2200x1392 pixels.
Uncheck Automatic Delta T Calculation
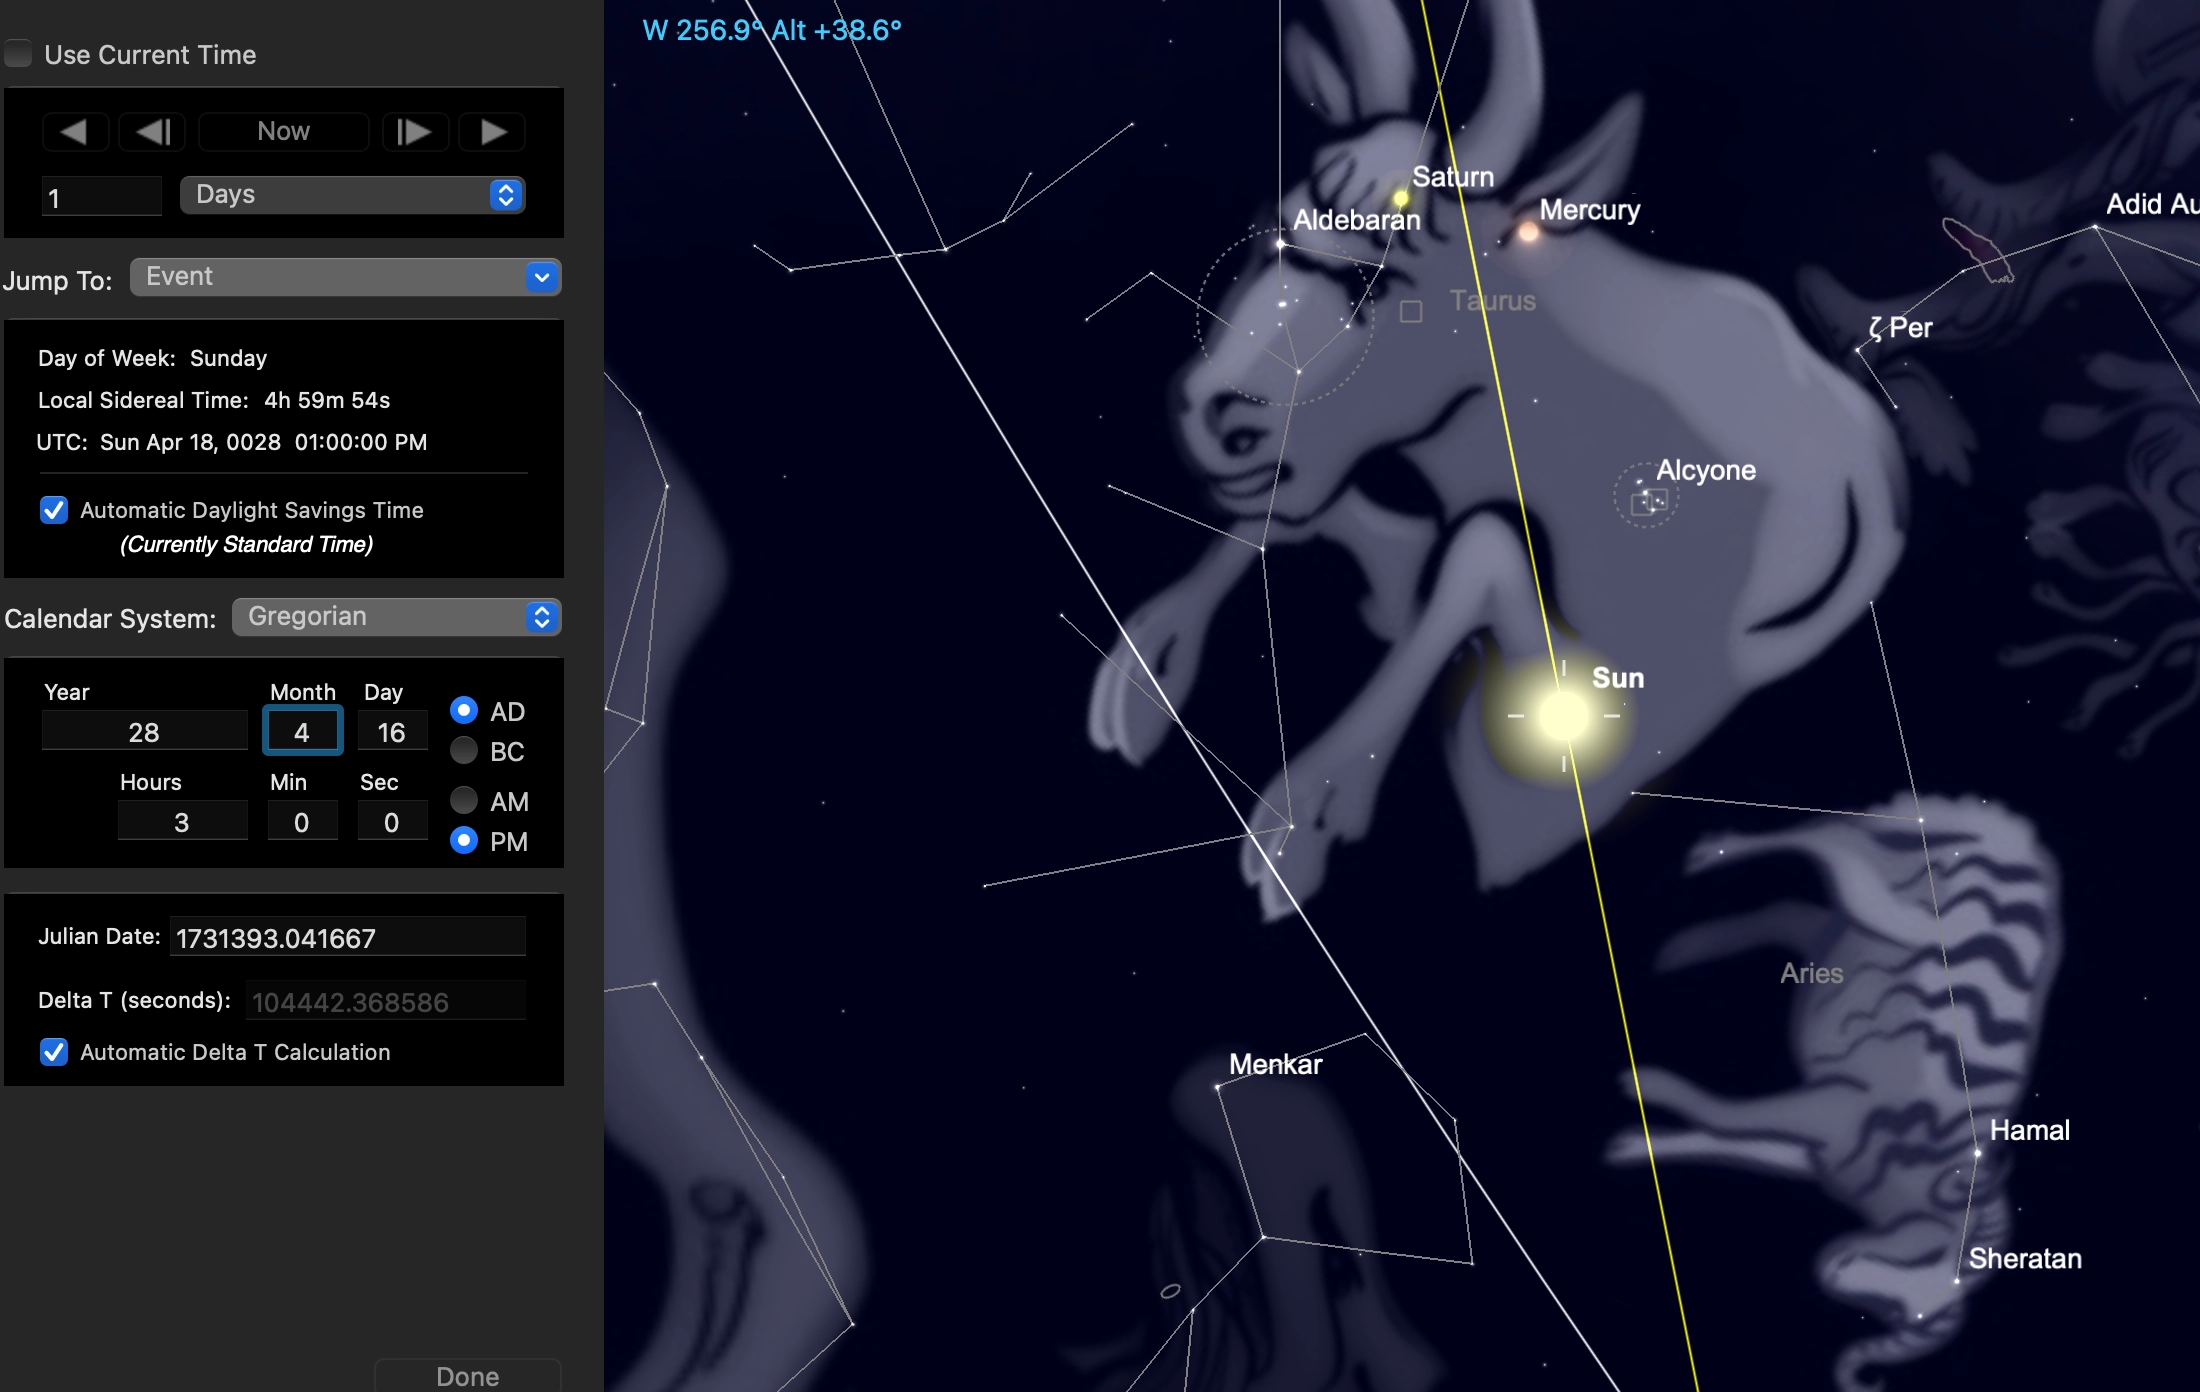[x=54, y=1052]
